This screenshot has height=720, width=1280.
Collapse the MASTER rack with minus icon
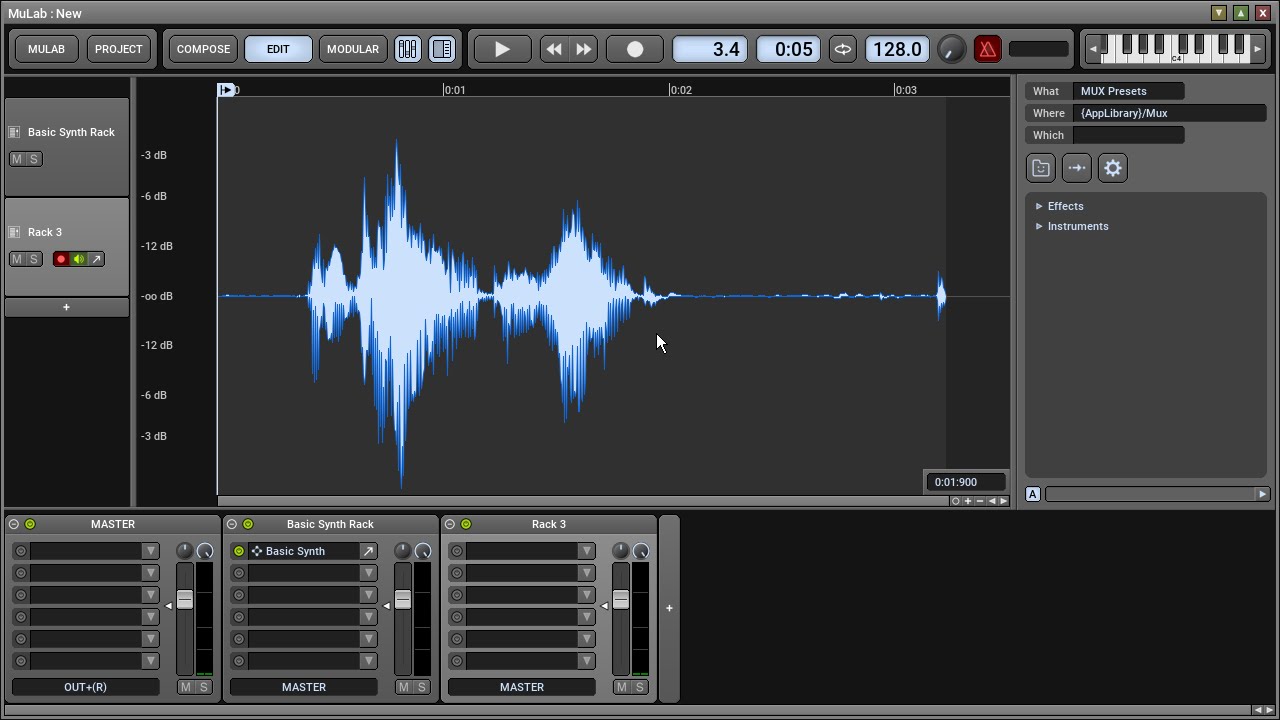click(x=14, y=524)
